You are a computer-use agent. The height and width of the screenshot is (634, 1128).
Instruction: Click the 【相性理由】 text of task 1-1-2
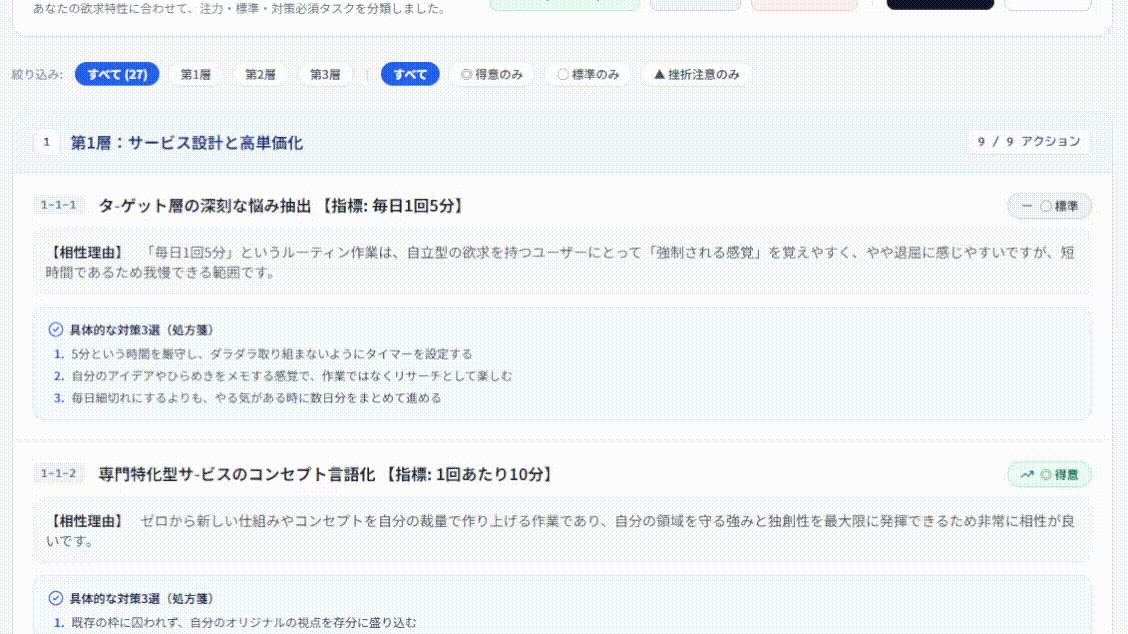coord(87,521)
